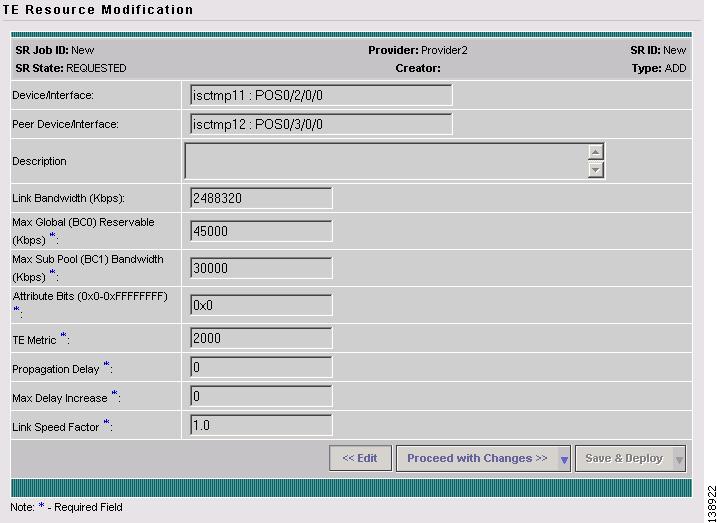The height and width of the screenshot is (523, 717).
Task: Click the Max Global Reservable field 45000
Action: [x=261, y=231]
